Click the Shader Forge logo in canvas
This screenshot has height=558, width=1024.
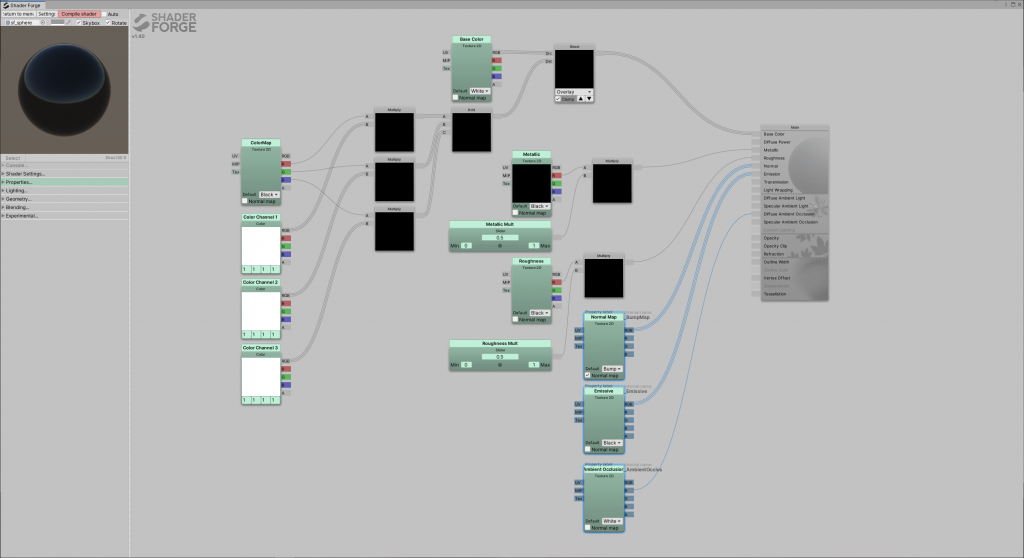[x=165, y=23]
